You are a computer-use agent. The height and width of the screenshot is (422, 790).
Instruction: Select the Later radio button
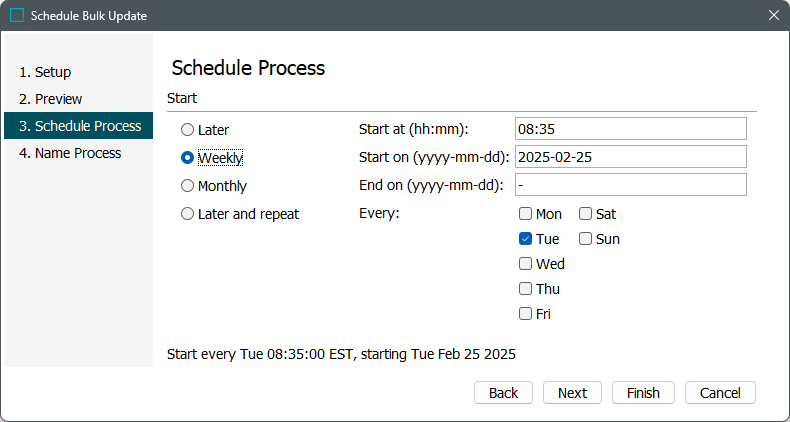point(187,130)
